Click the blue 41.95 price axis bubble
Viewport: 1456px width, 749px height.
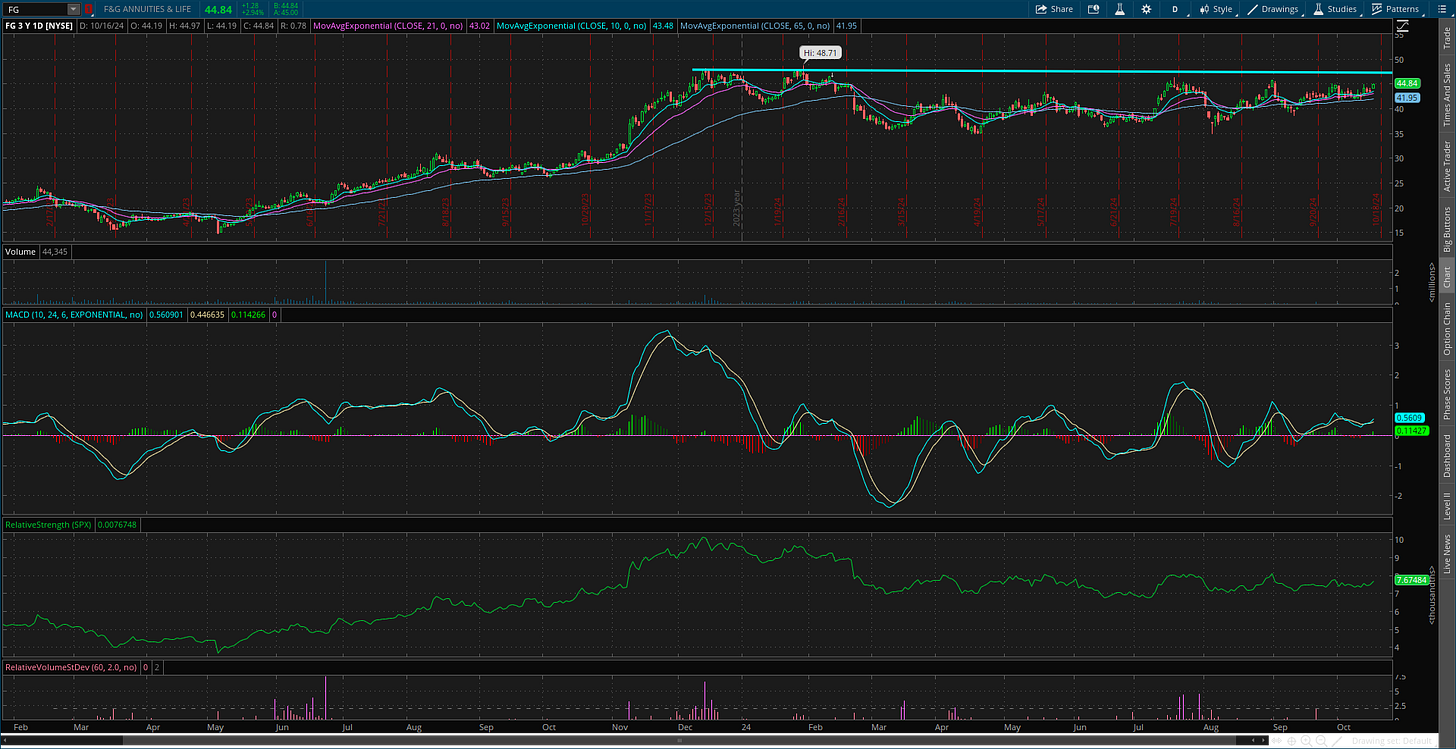point(1408,97)
